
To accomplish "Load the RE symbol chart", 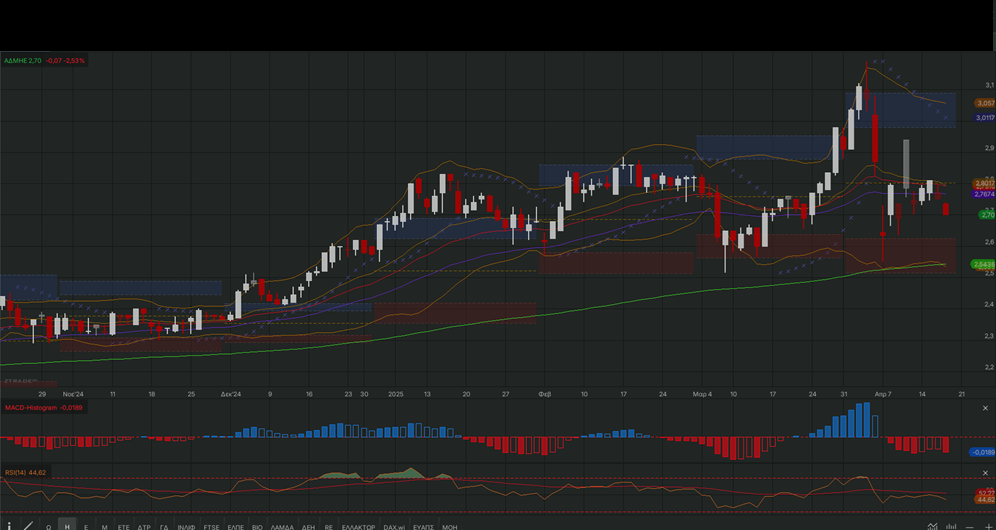I will tap(328, 527).
